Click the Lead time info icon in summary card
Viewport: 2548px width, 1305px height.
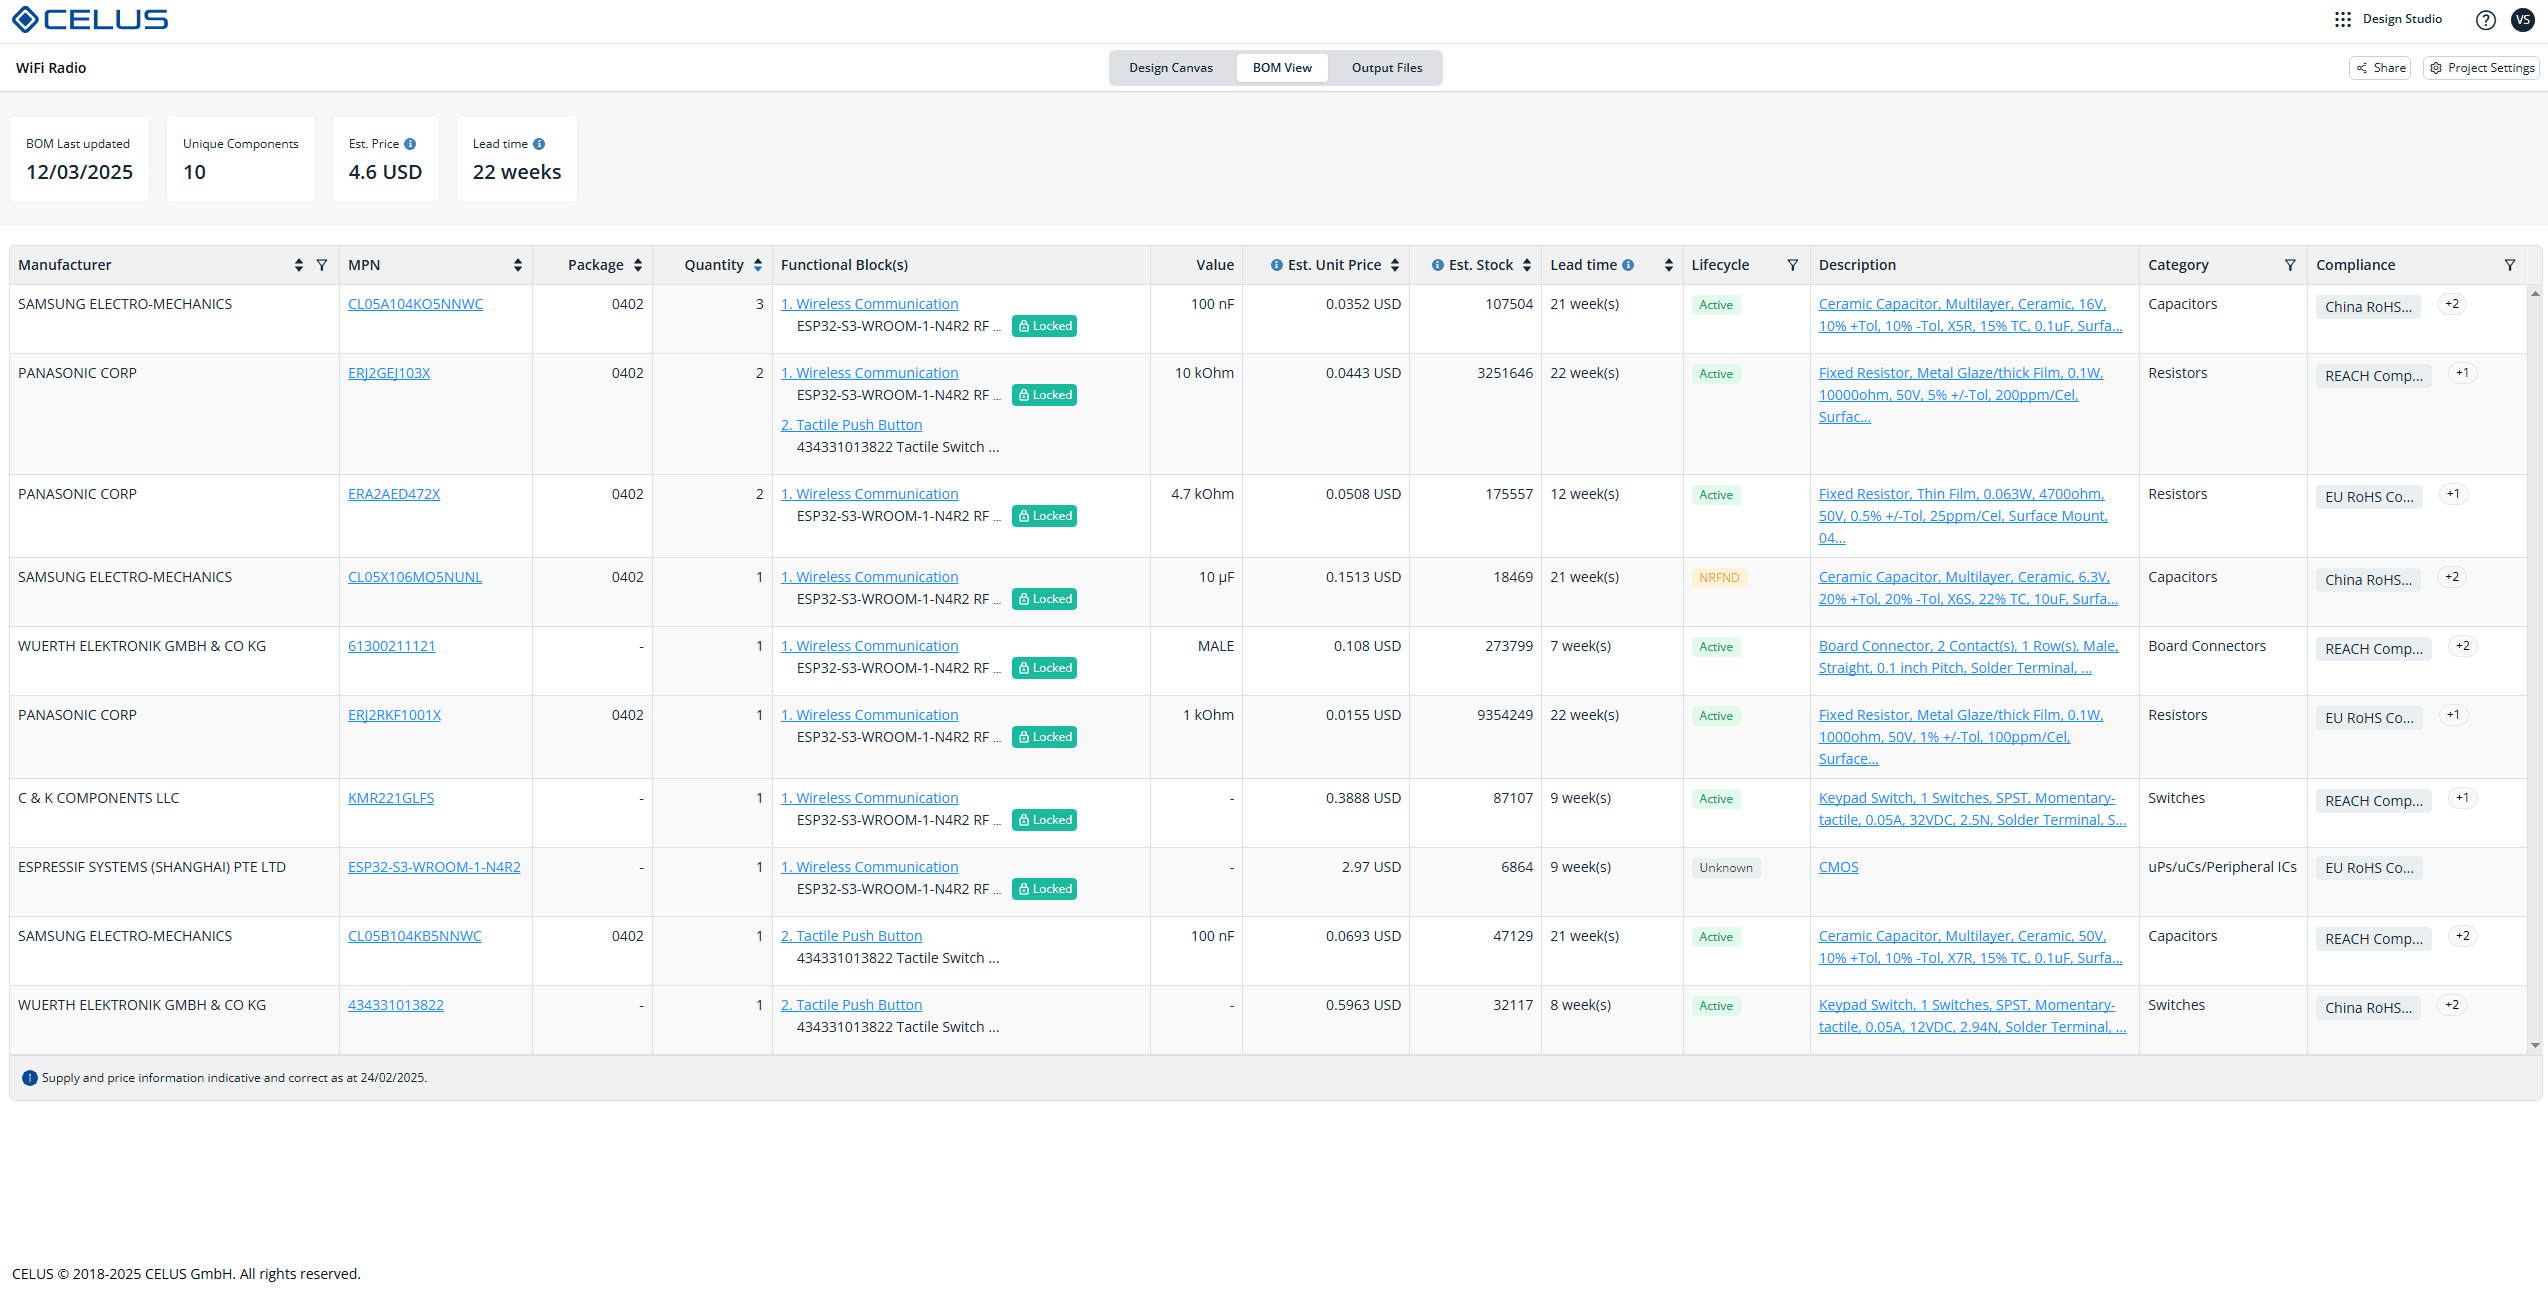pyautogui.click(x=539, y=144)
